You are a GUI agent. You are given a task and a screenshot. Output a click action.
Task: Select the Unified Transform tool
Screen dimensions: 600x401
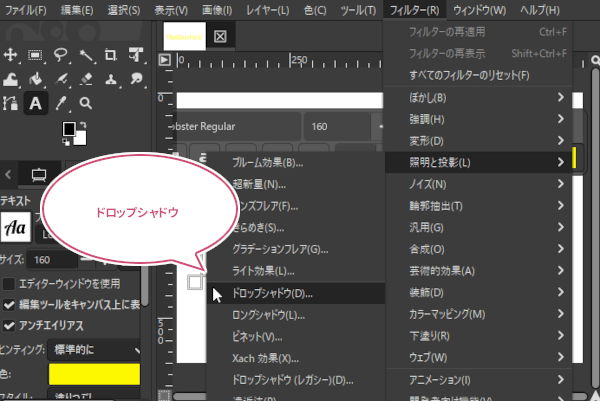tap(136, 55)
